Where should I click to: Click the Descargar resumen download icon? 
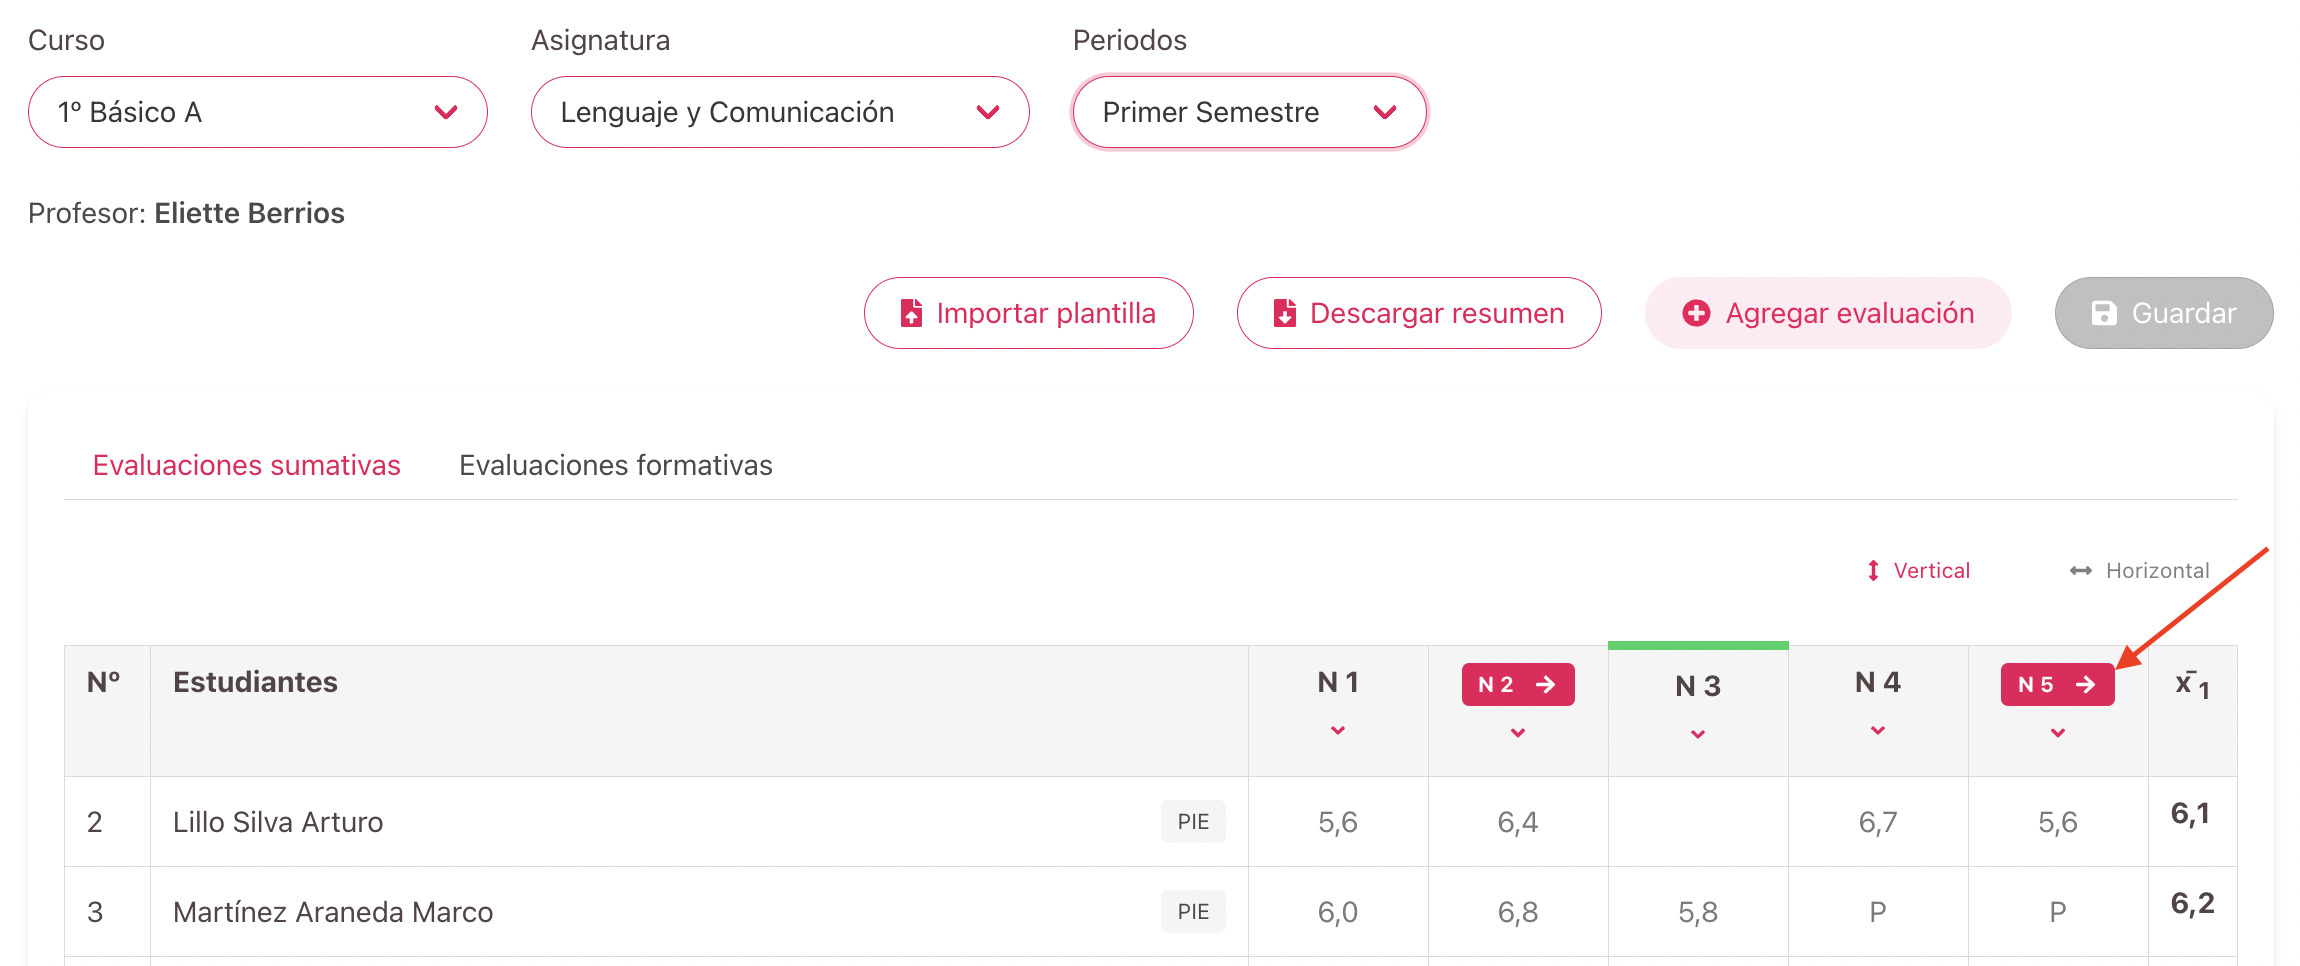(x=1284, y=313)
